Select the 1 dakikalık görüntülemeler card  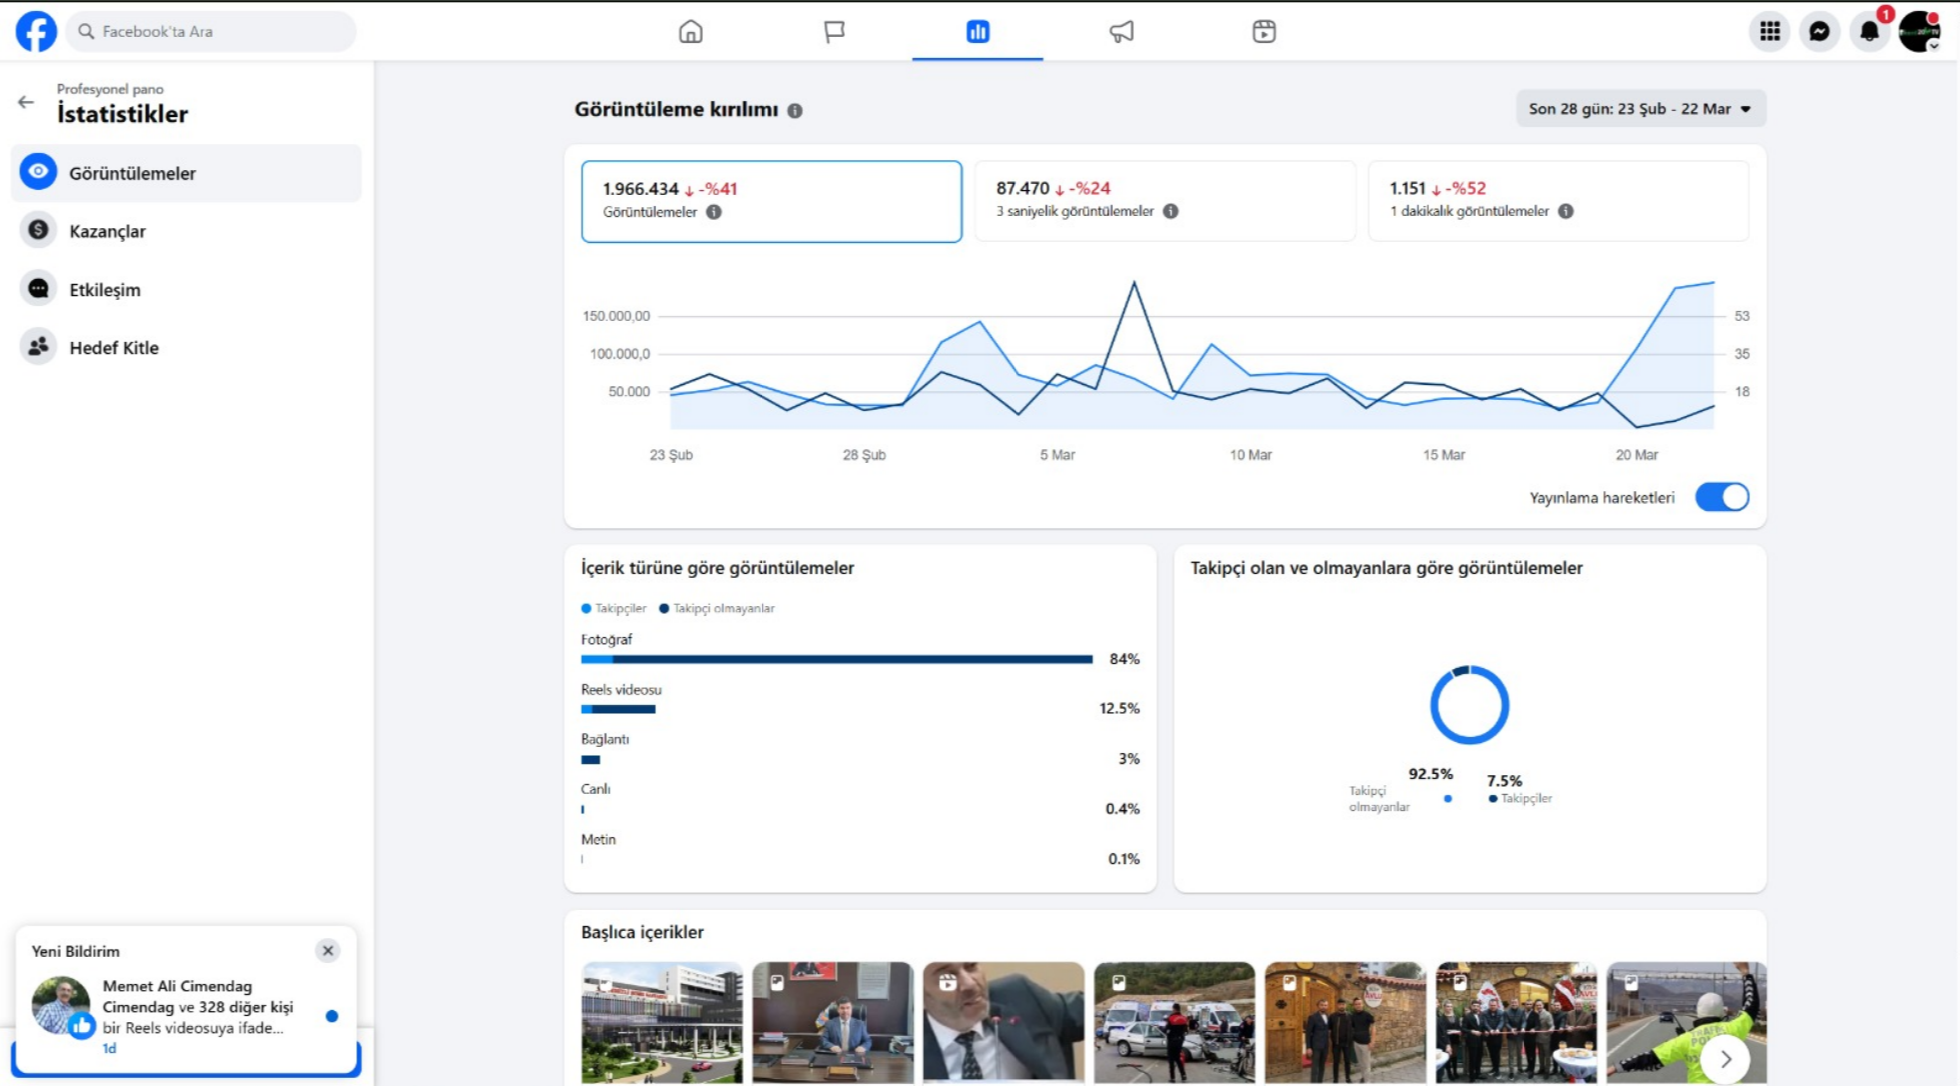[1557, 200]
